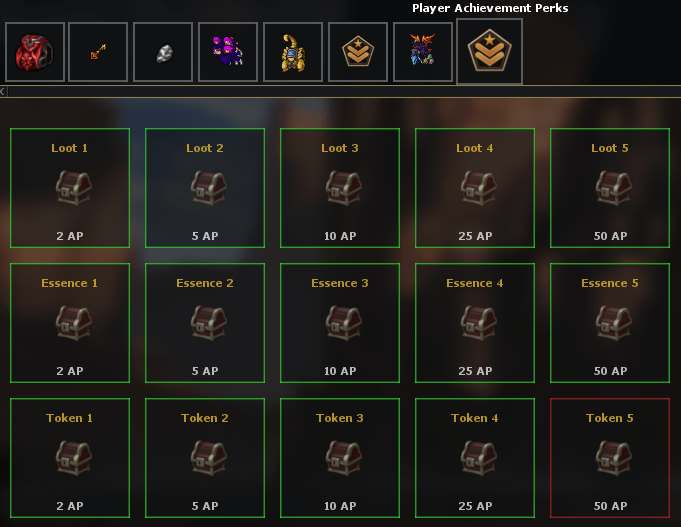Select the golden wand icon tab
This screenshot has height=527, width=681.
point(98,52)
